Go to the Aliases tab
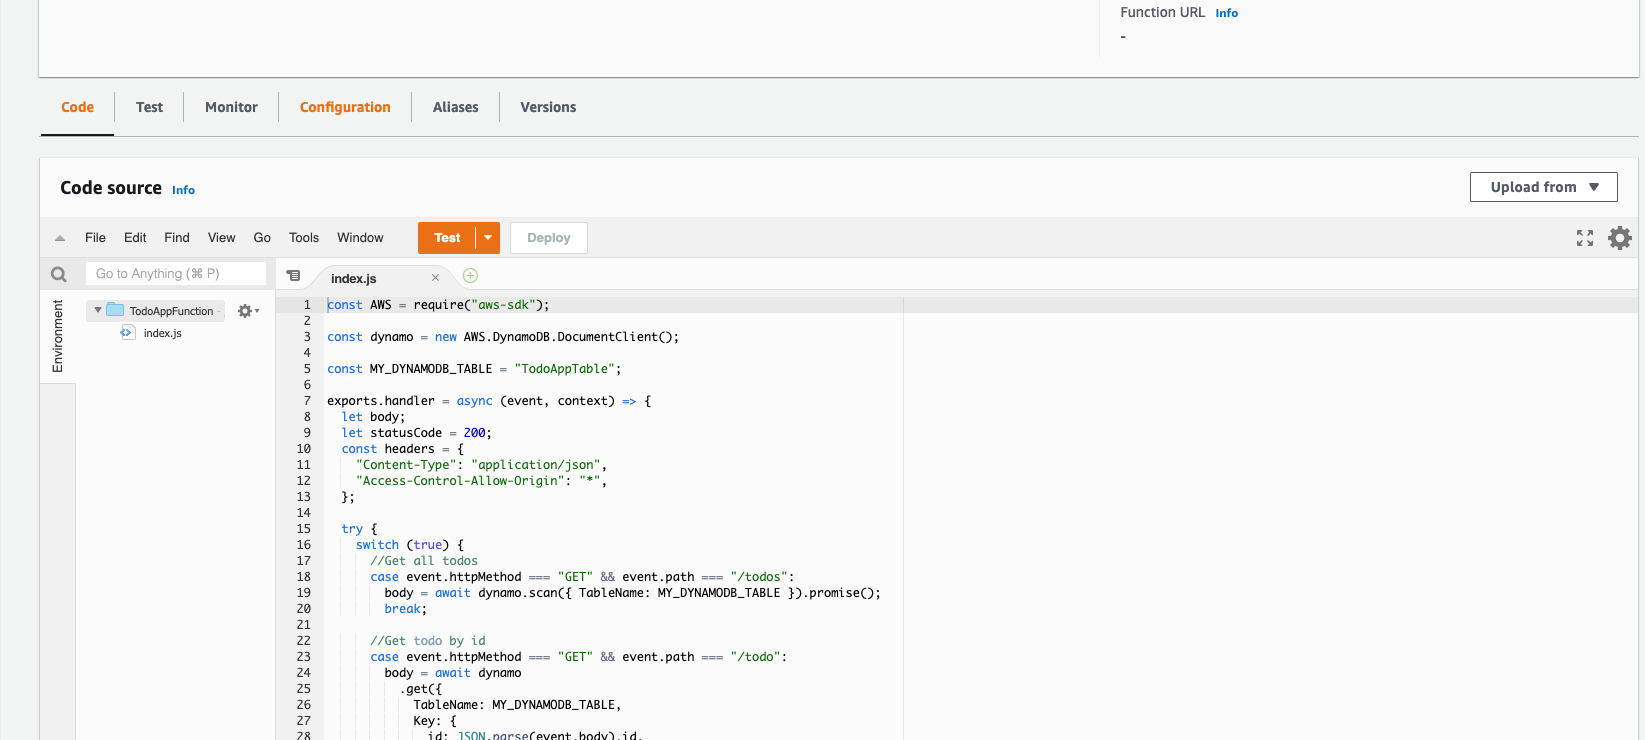Image resolution: width=1645 pixels, height=740 pixels. point(455,107)
